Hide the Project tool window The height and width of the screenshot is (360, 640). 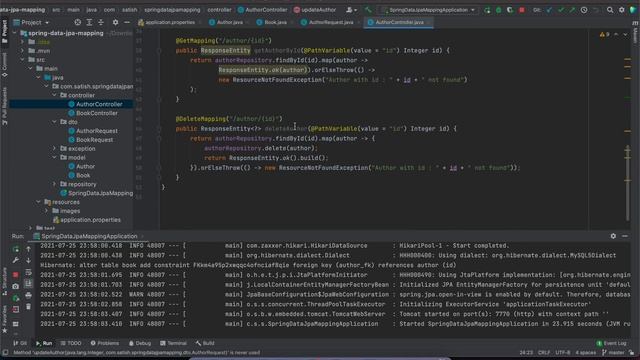(x=127, y=22)
